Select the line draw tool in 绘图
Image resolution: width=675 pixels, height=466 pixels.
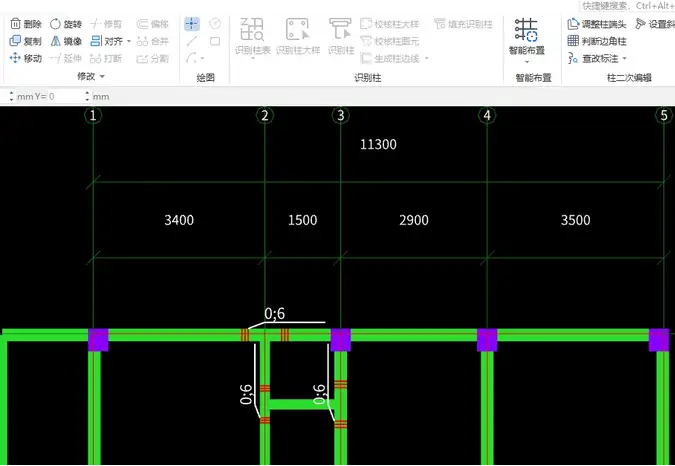coord(192,41)
